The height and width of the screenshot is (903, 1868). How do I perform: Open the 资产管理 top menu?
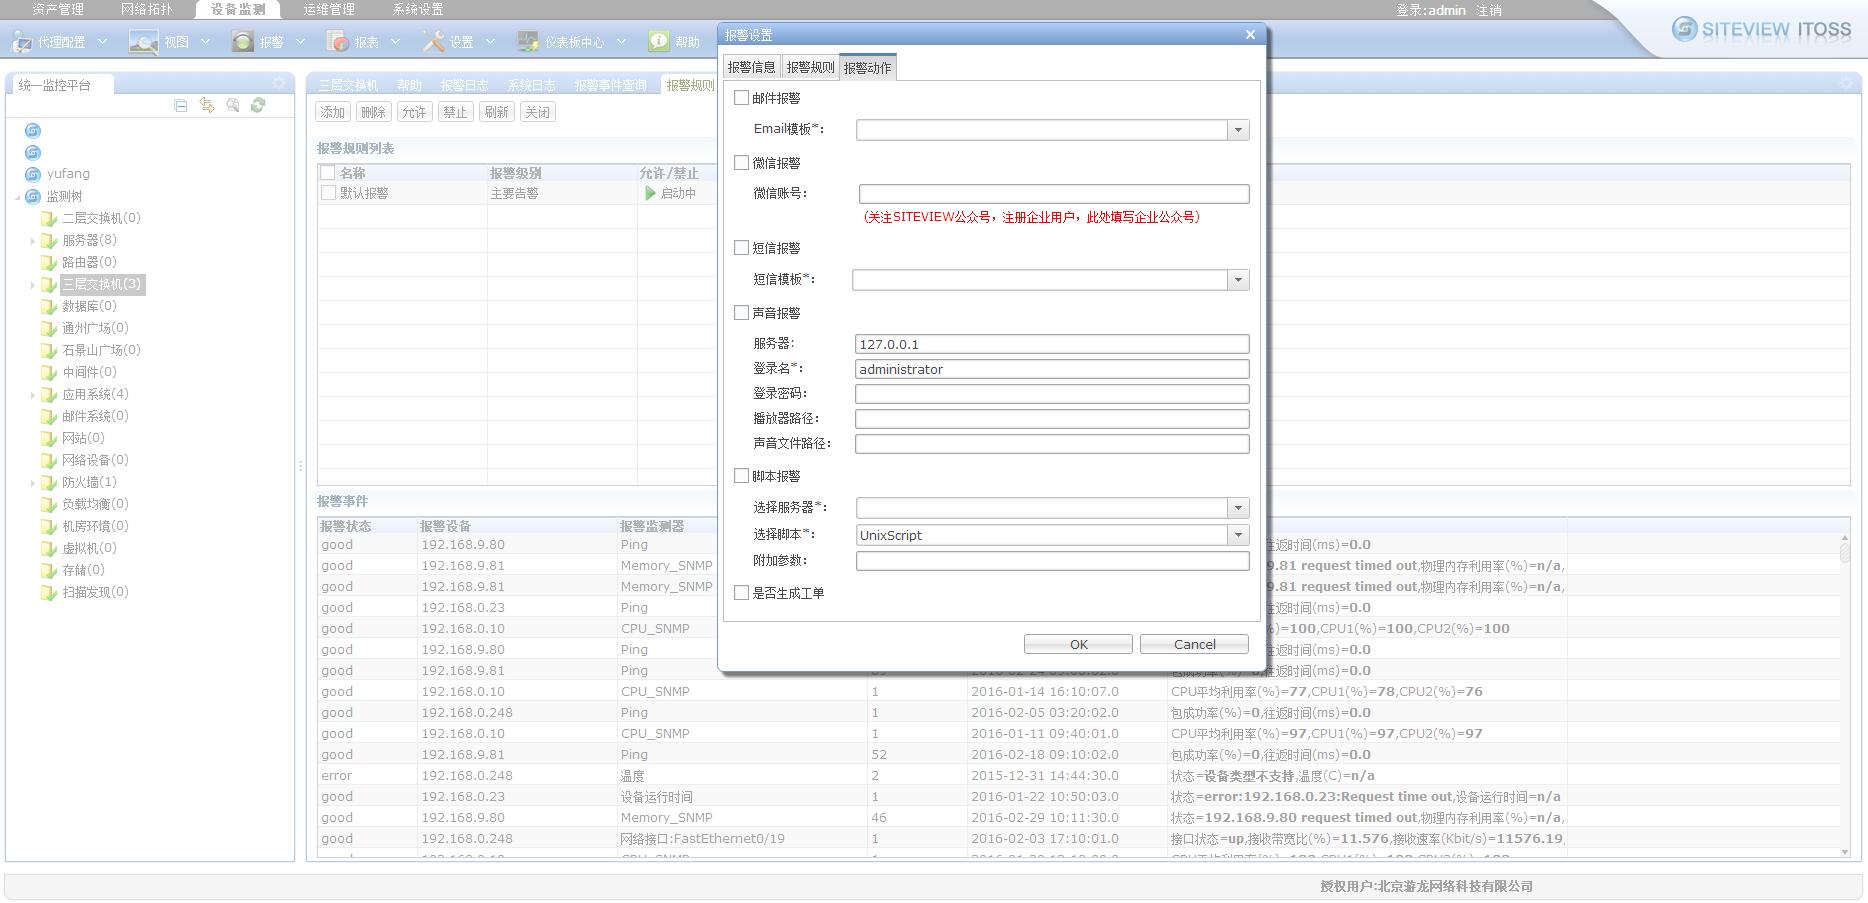(58, 9)
